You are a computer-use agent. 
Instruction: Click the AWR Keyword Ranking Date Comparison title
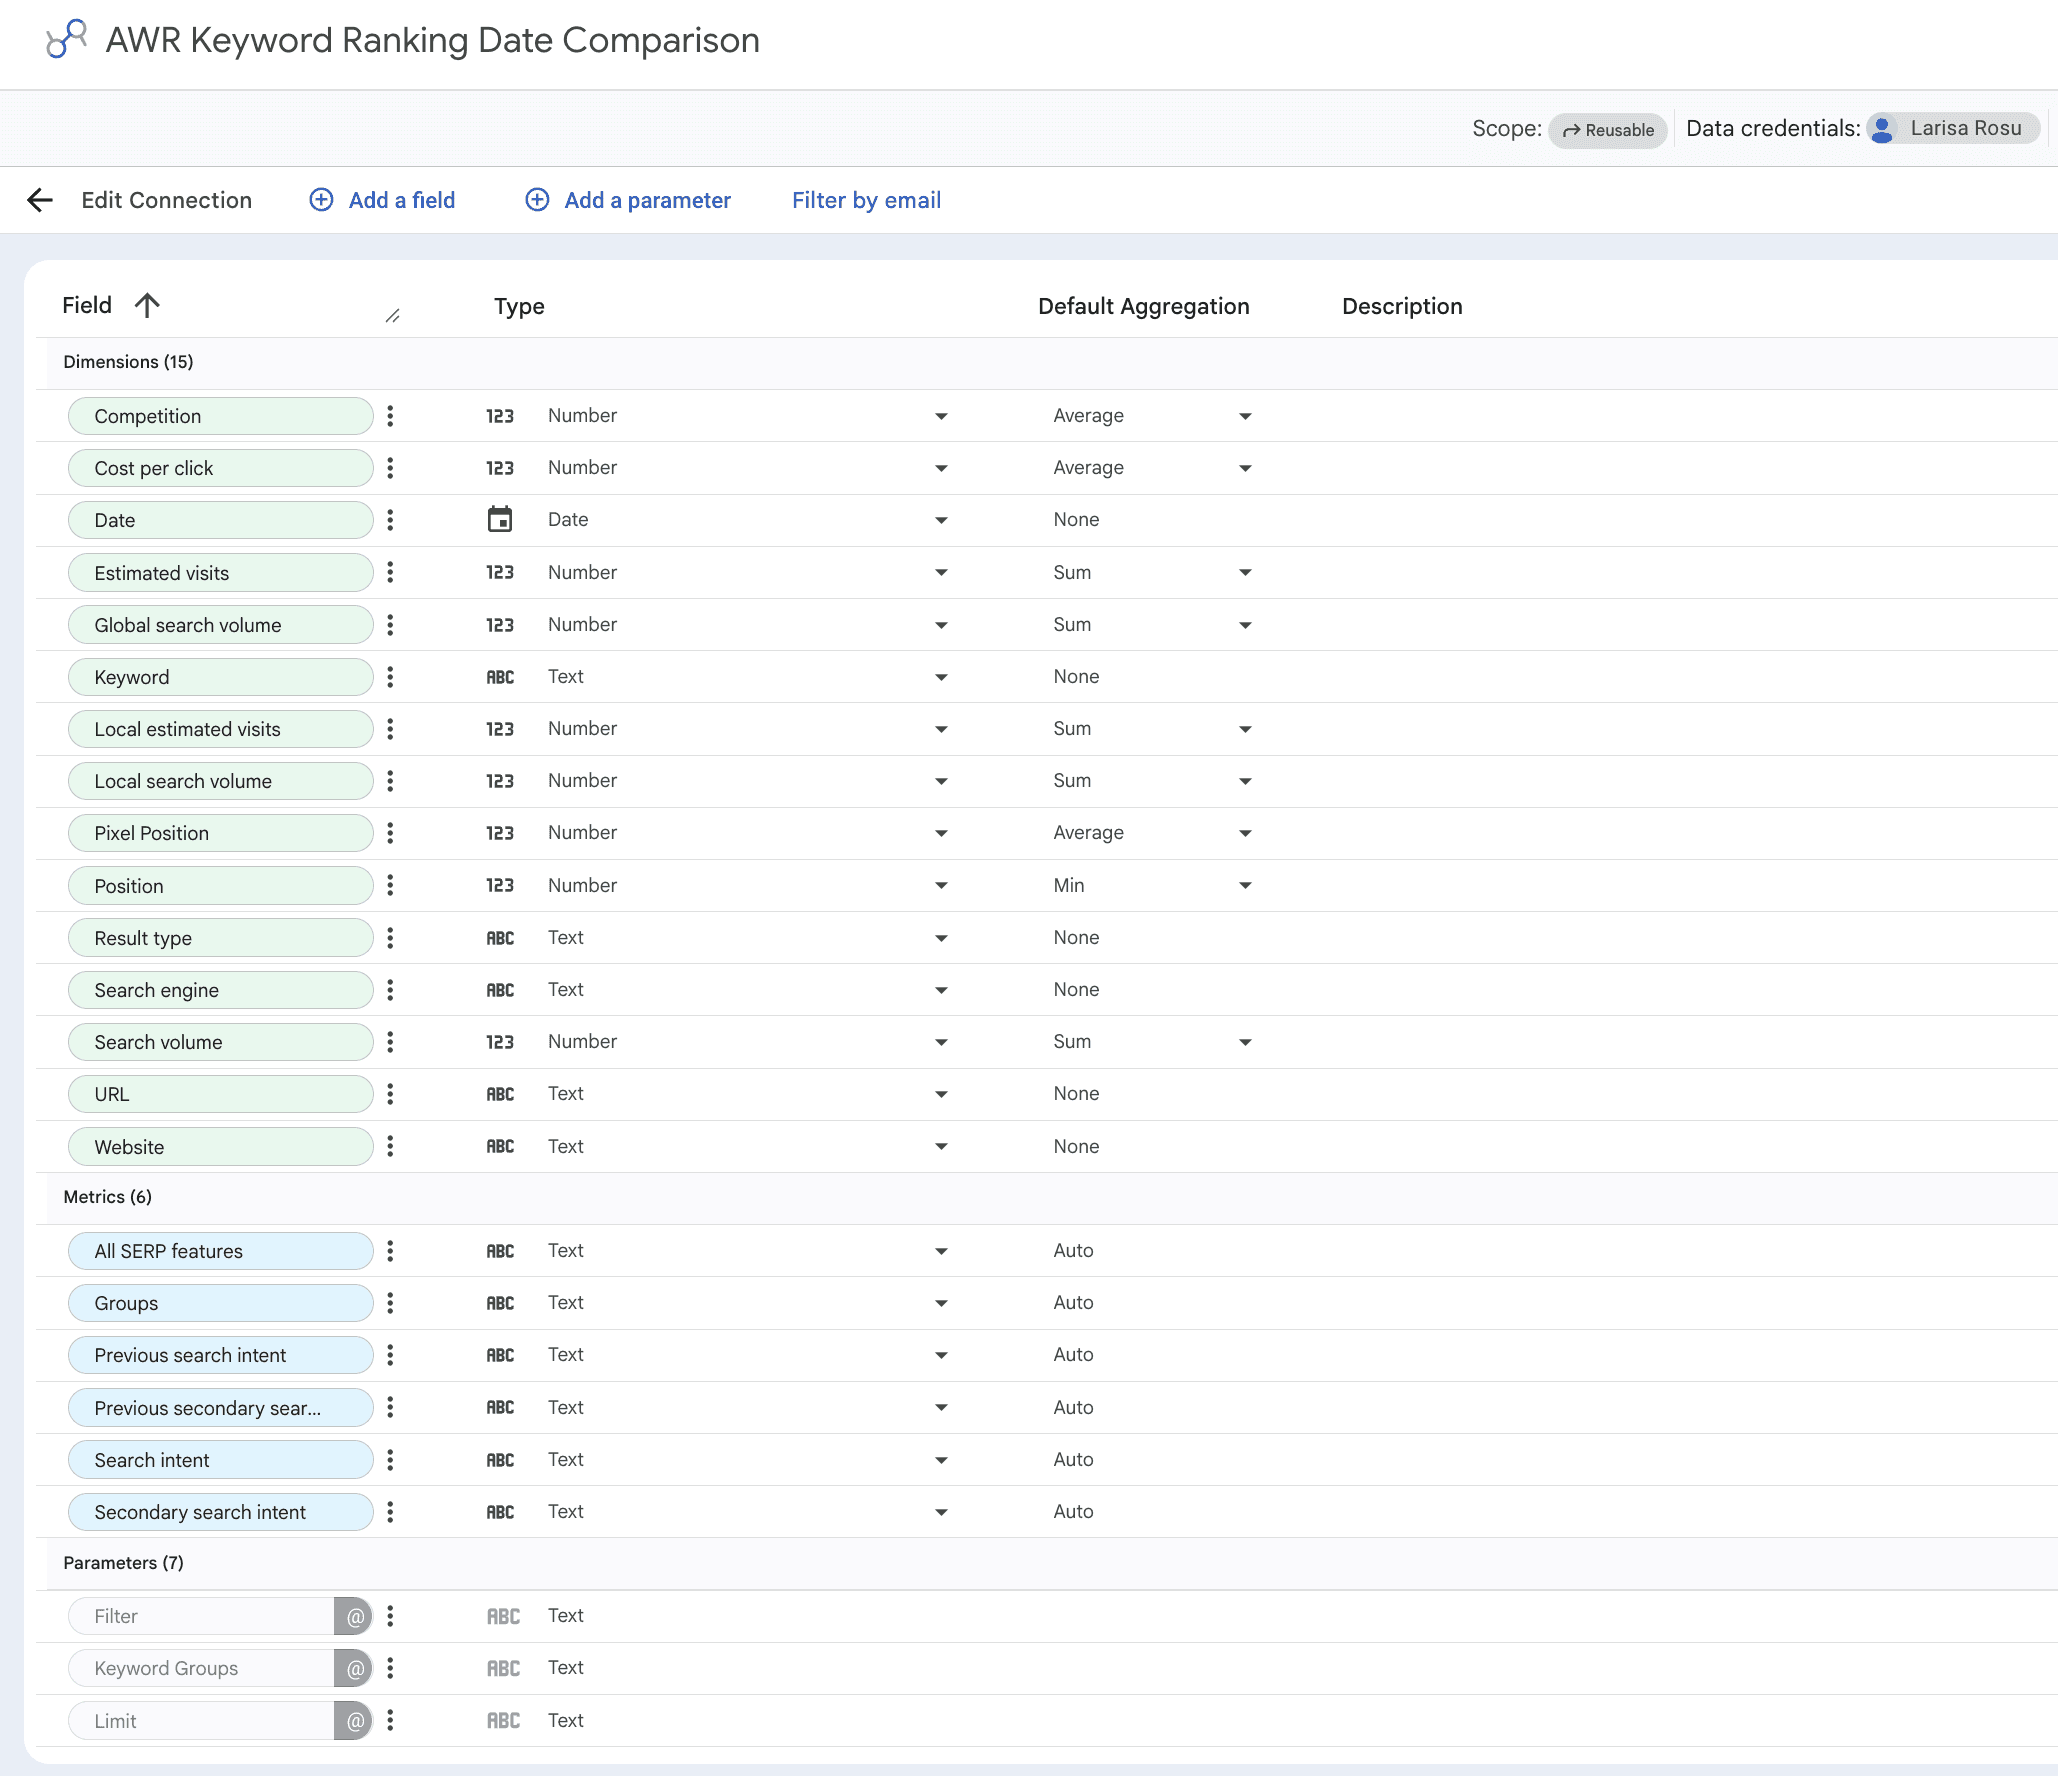pos(433,40)
